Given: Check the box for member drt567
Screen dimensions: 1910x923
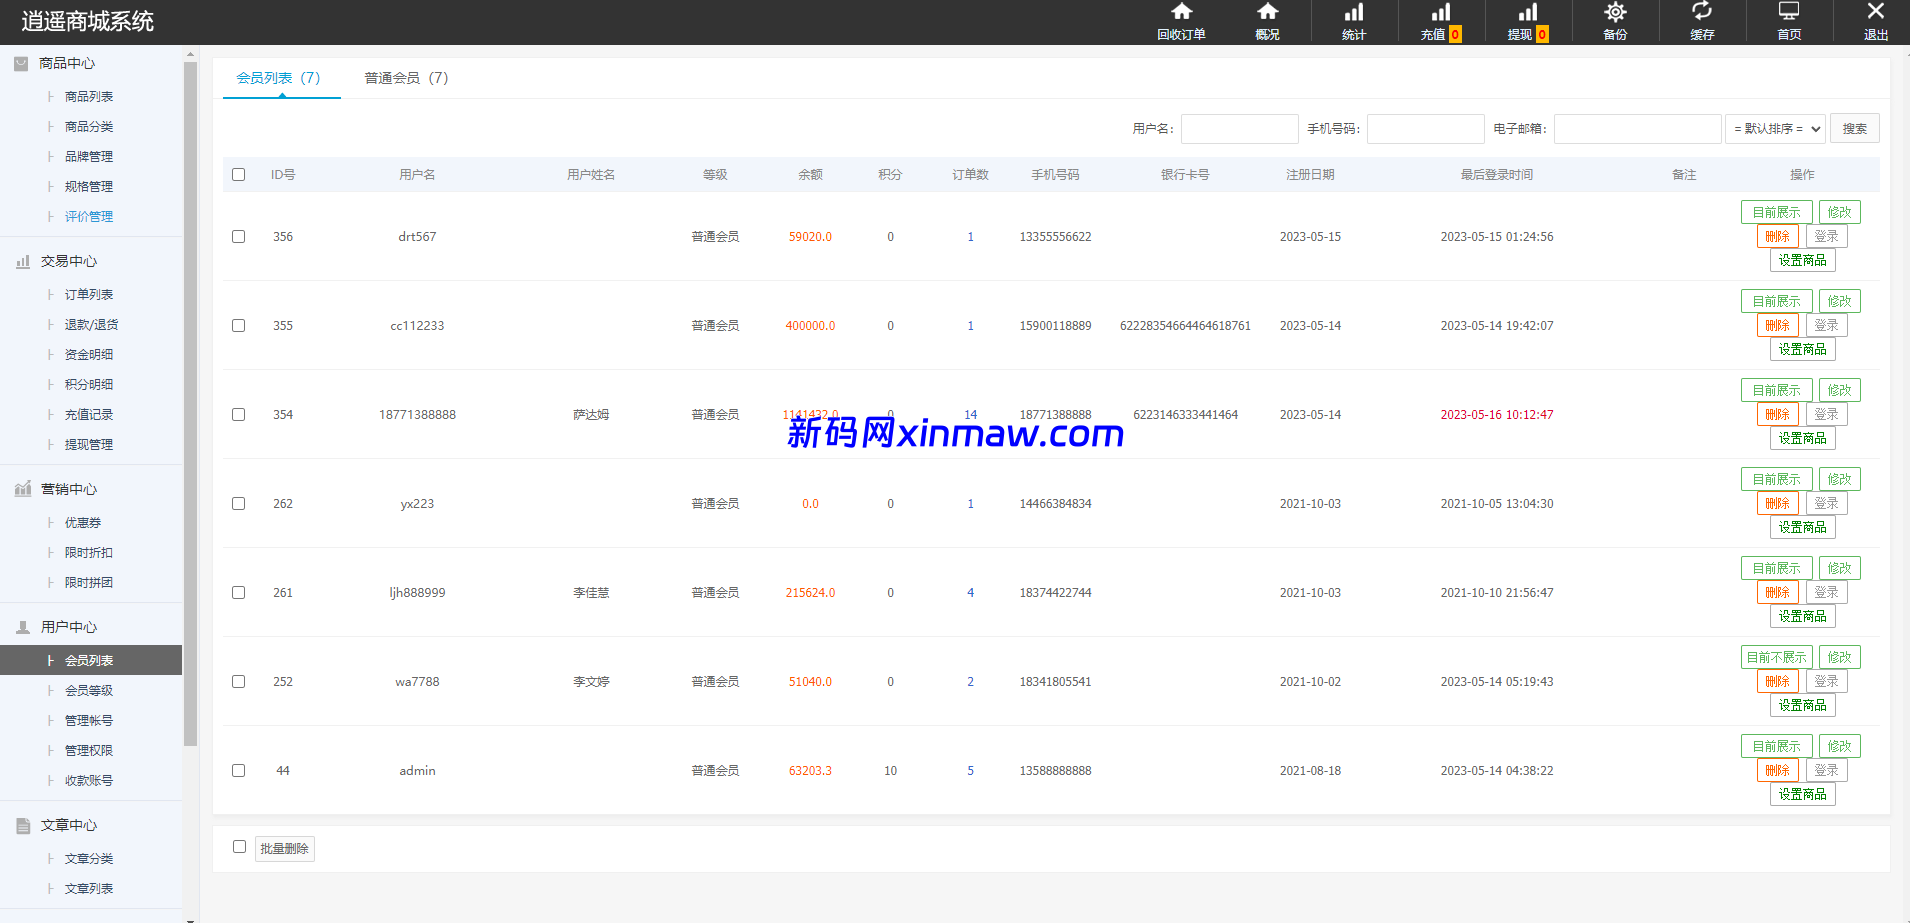Looking at the screenshot, I should [238, 237].
